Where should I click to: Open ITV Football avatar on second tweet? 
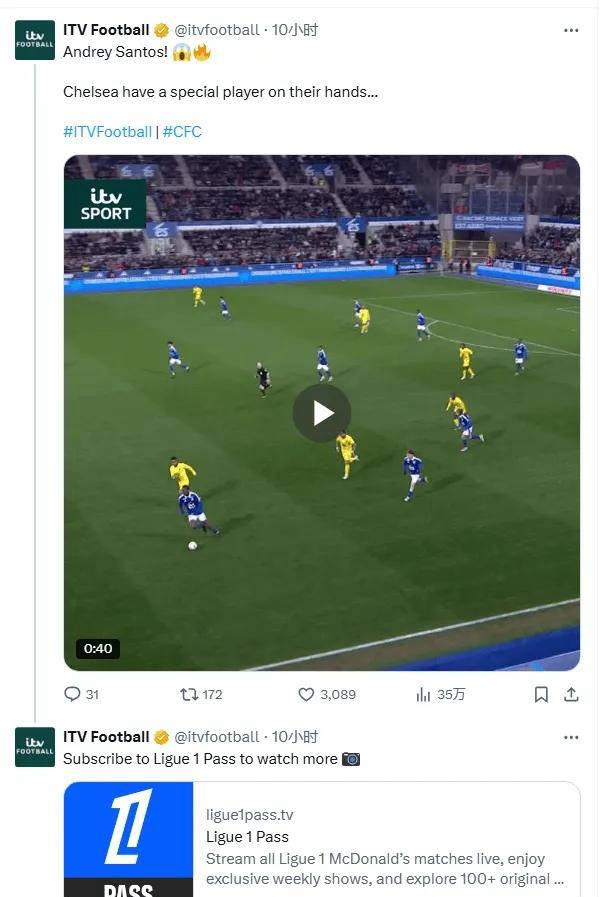(x=35, y=747)
